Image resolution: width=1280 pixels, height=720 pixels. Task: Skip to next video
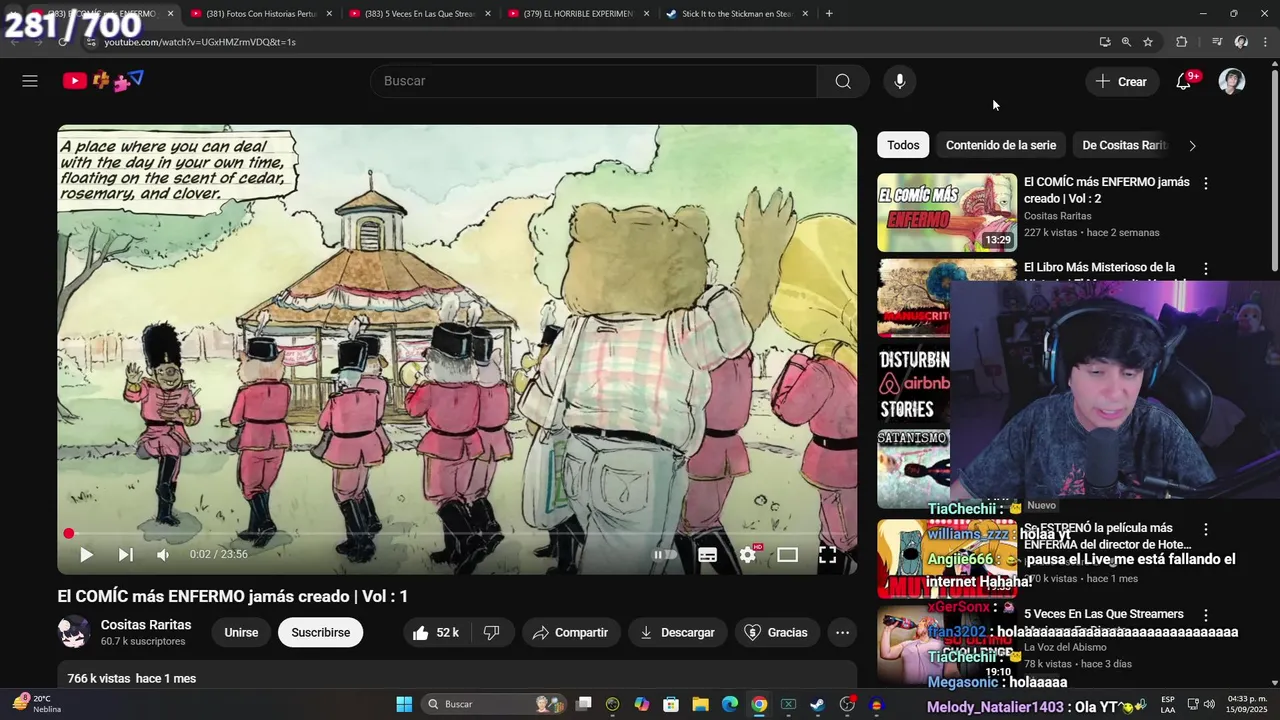pyautogui.click(x=126, y=554)
